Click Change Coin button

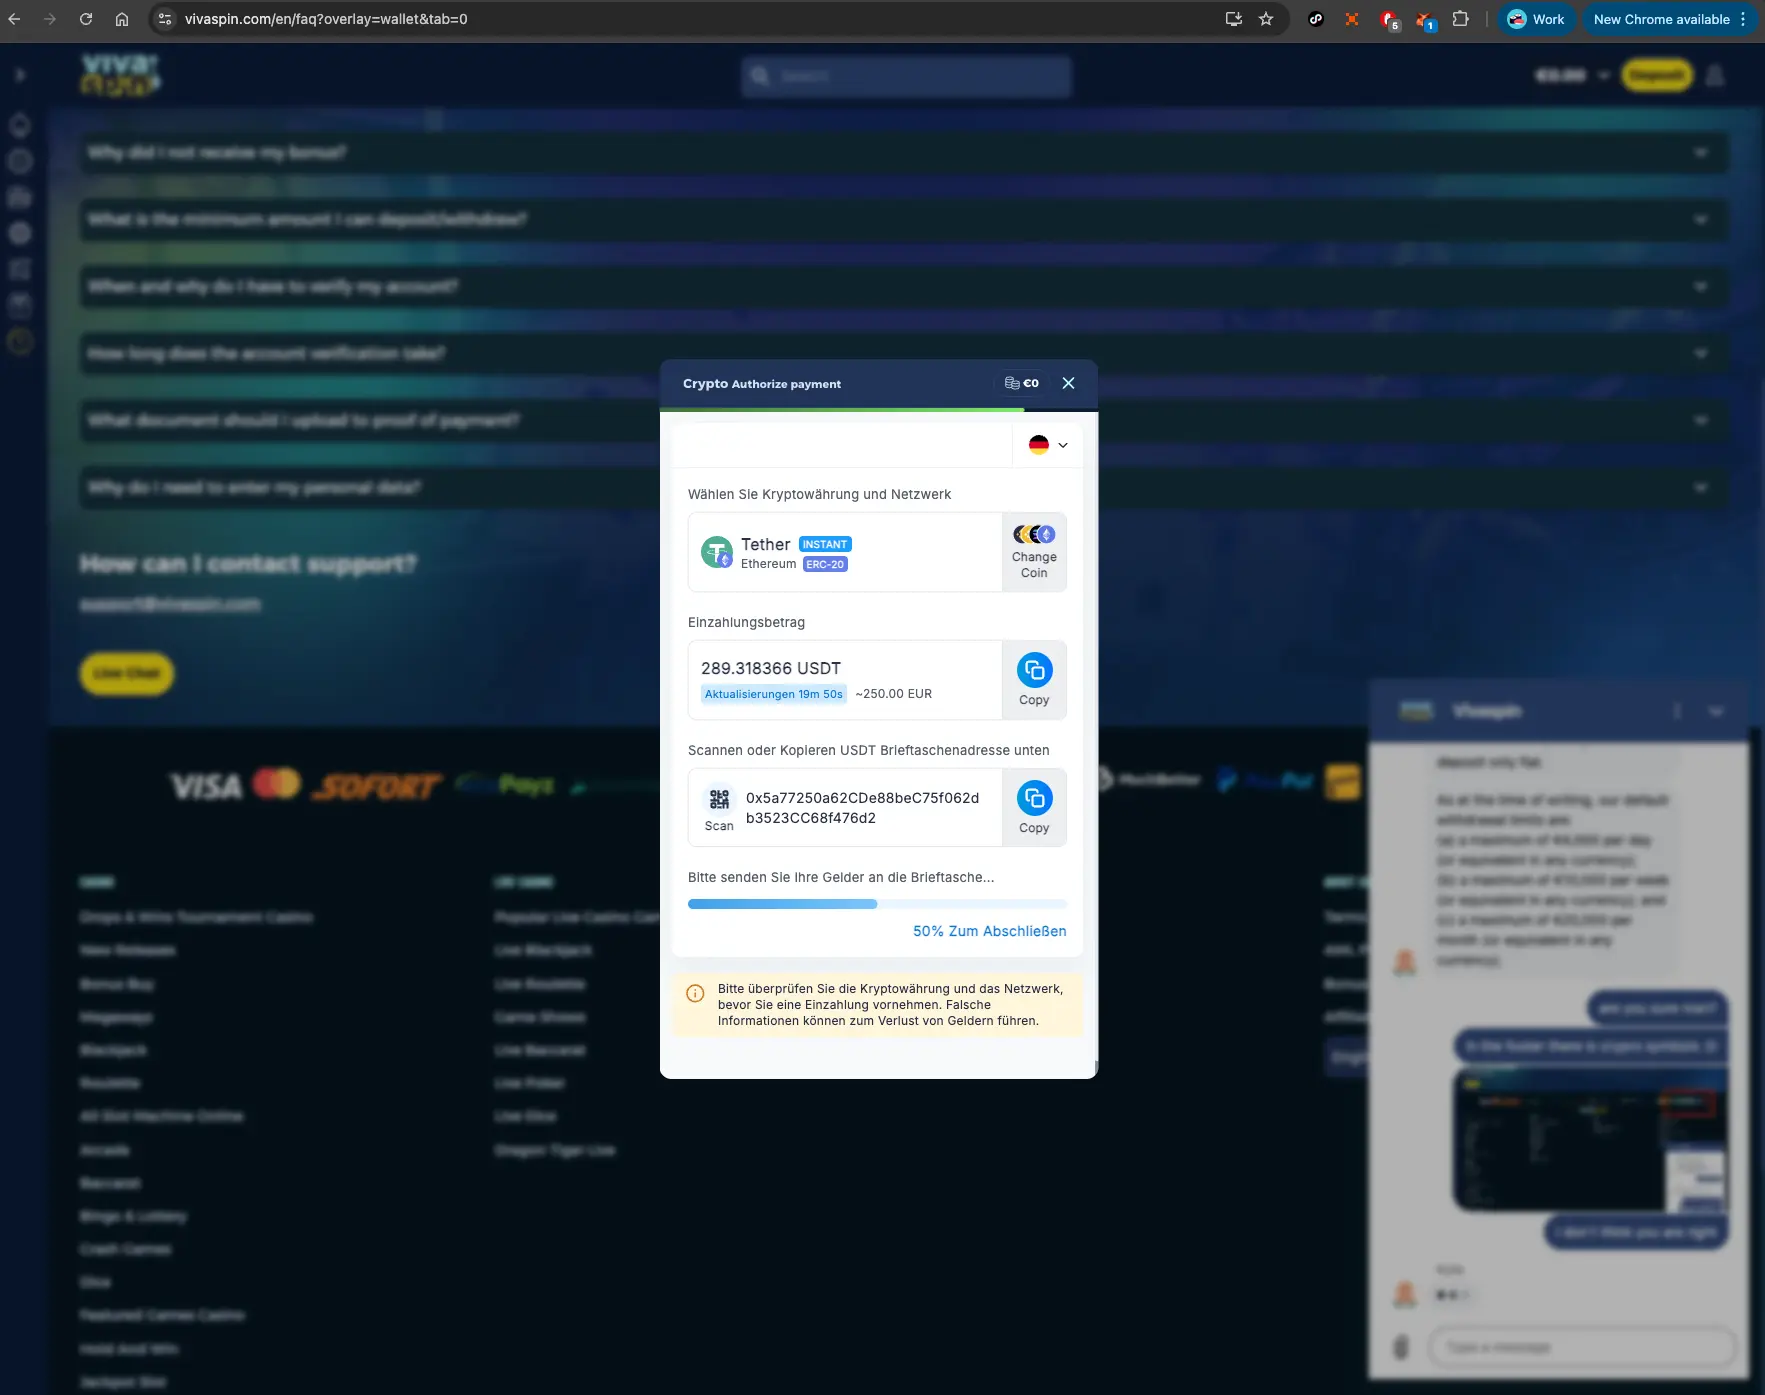(x=1034, y=552)
